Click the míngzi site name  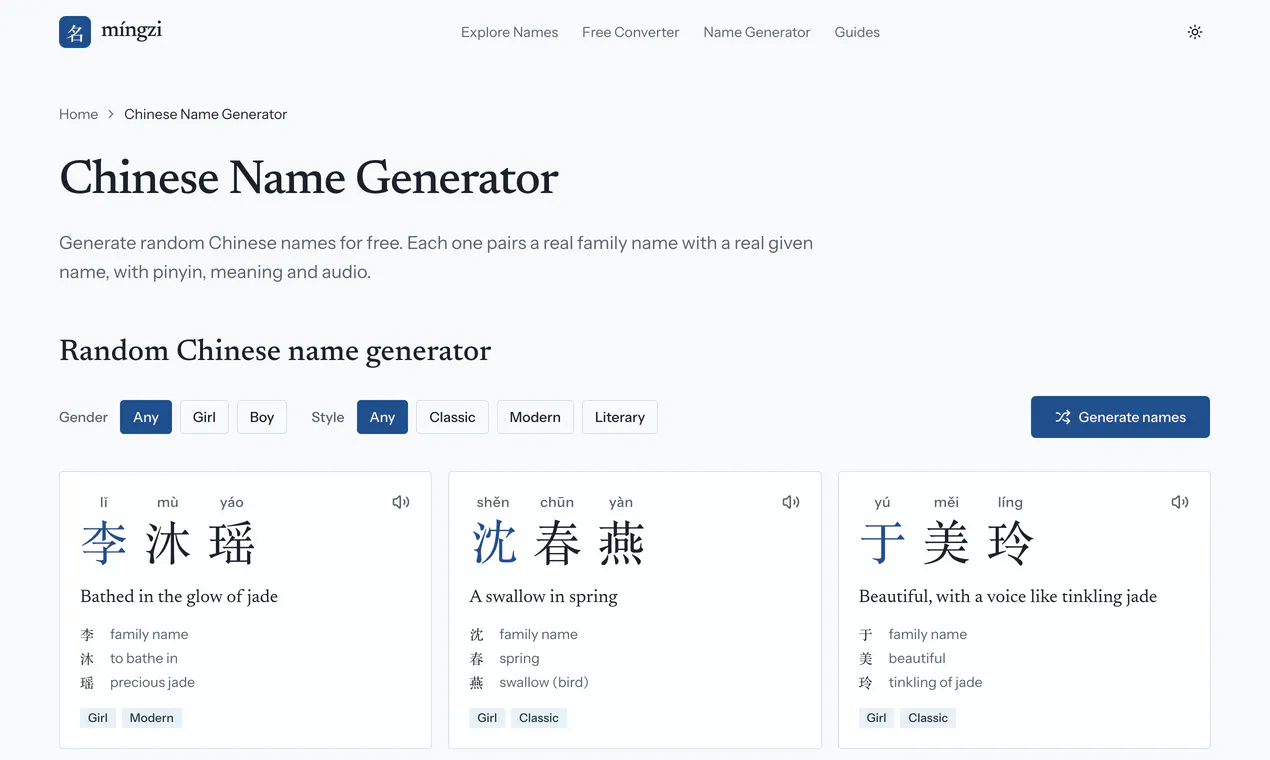131,31
